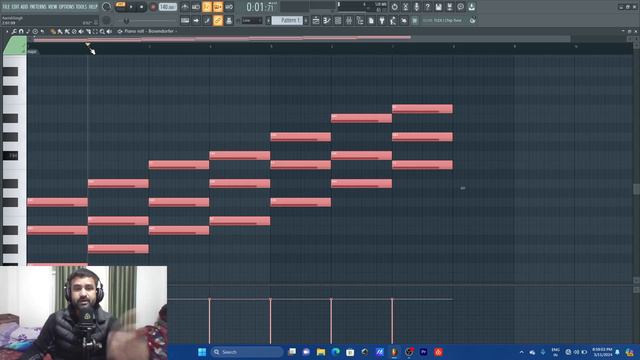Open the question mark help icon
Viewport: 640px width, 360px height.
point(427,7)
